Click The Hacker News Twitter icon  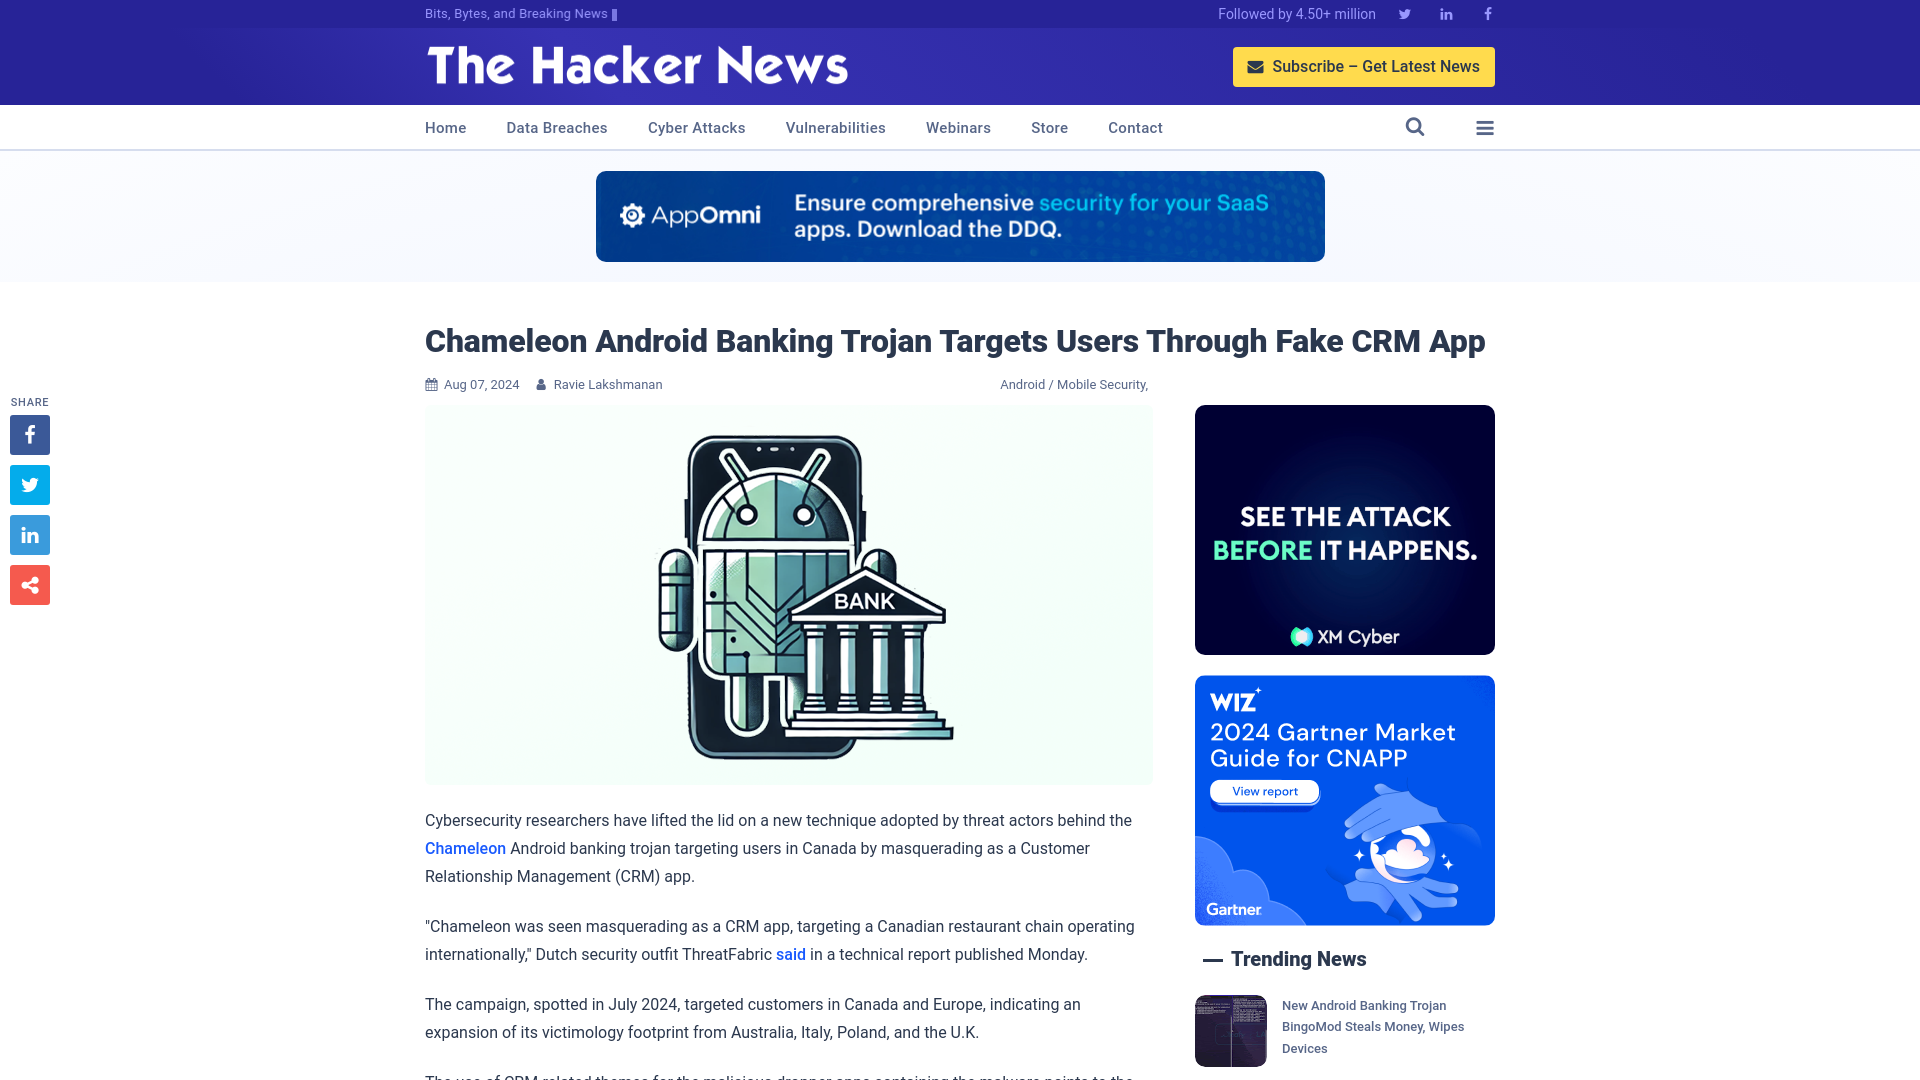point(1404,13)
